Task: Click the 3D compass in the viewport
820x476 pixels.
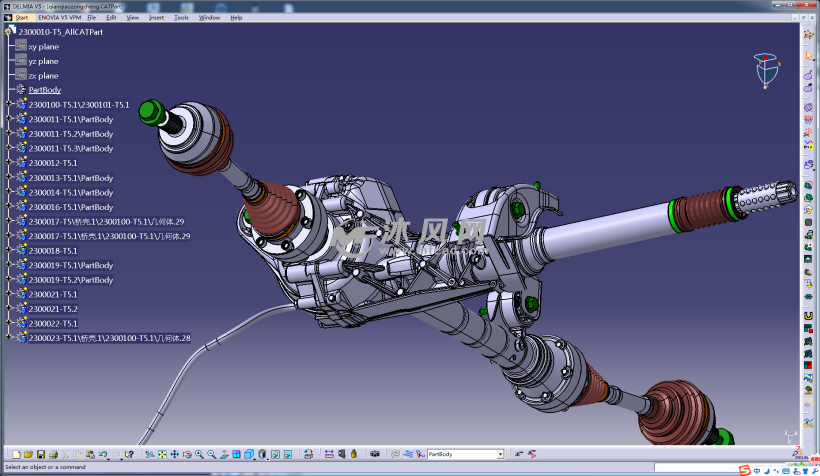Action: [766, 71]
